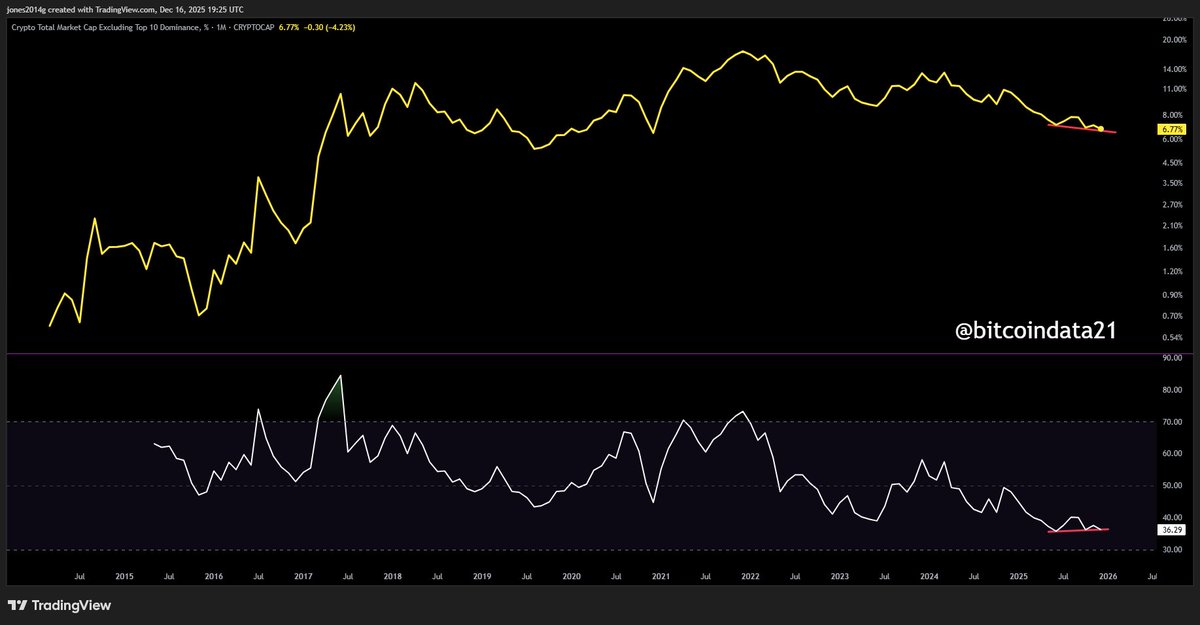This screenshot has width=1200, height=625.
Task: Click the 8.00% price axis label
Action: coord(1172,115)
